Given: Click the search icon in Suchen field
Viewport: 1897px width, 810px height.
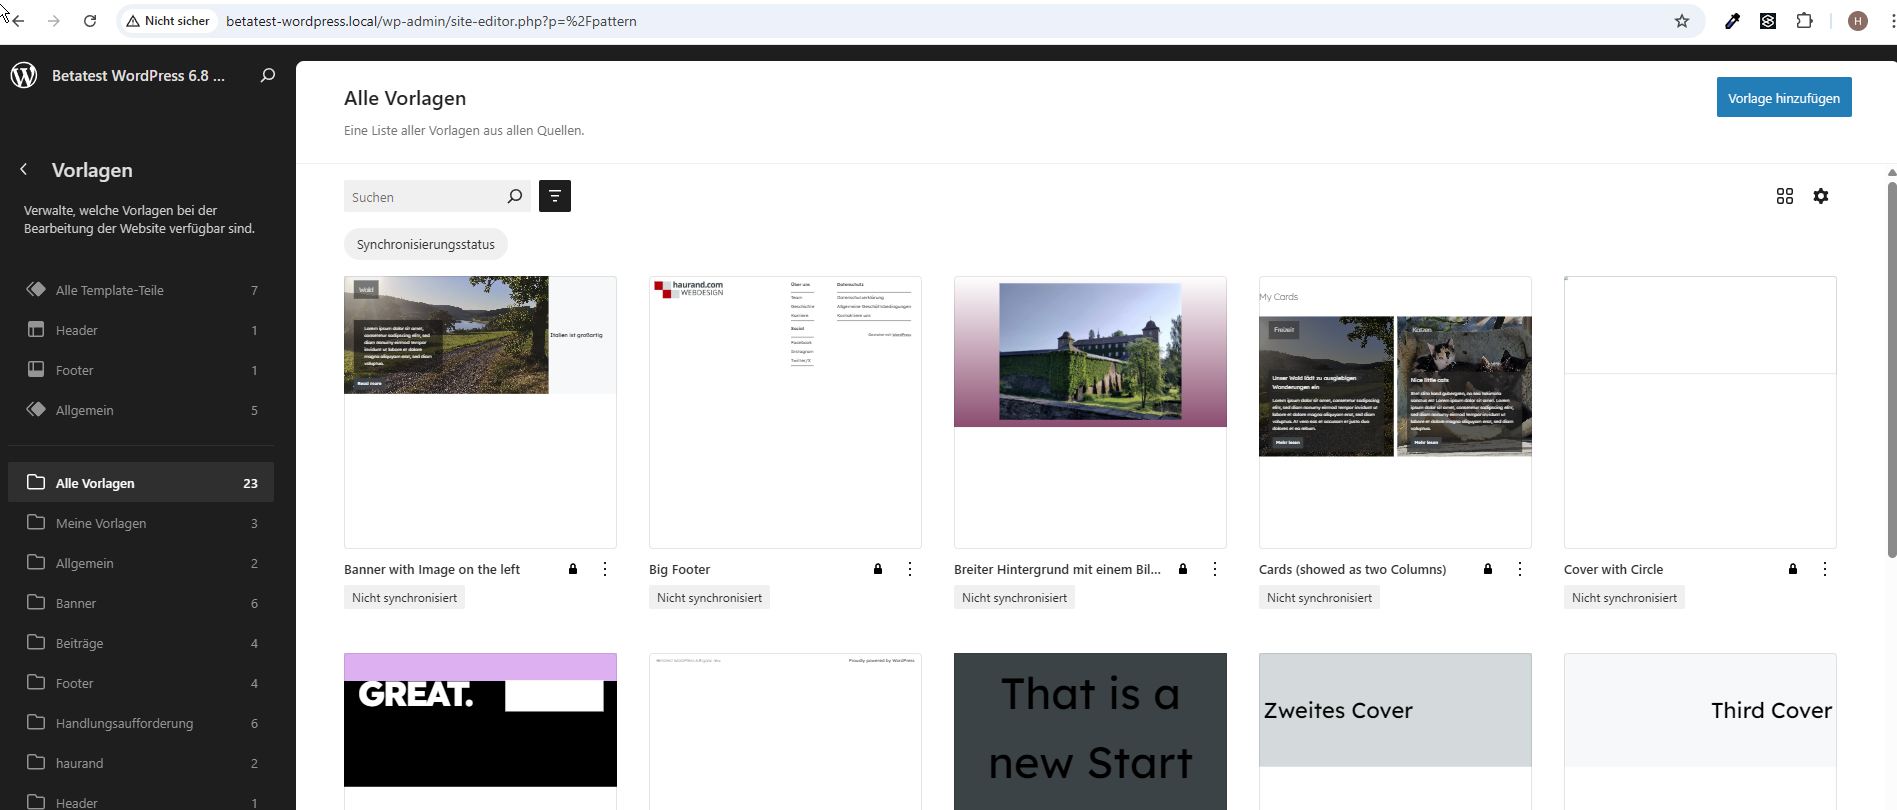Looking at the screenshot, I should point(515,196).
